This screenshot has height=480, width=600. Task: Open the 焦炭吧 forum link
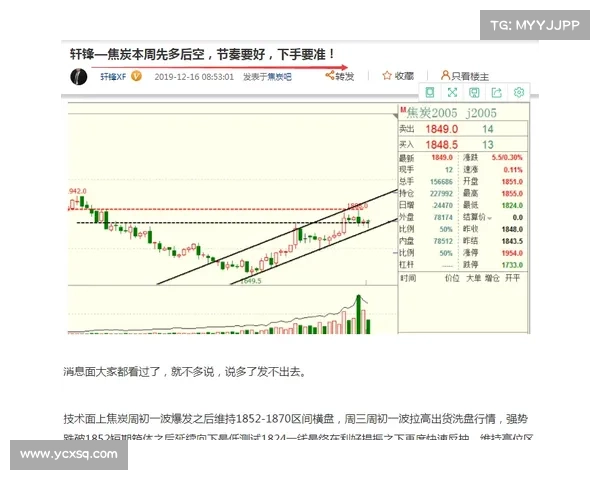(279, 77)
